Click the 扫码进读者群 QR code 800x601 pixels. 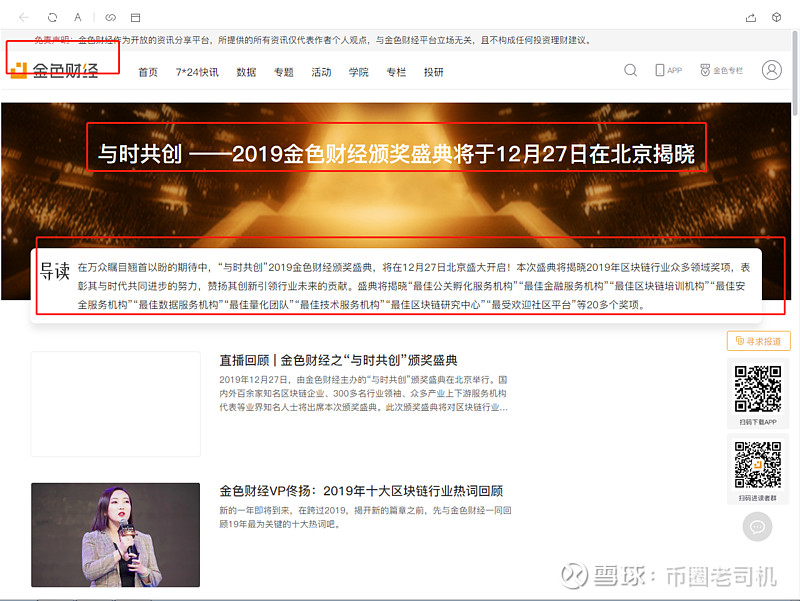pos(758,464)
